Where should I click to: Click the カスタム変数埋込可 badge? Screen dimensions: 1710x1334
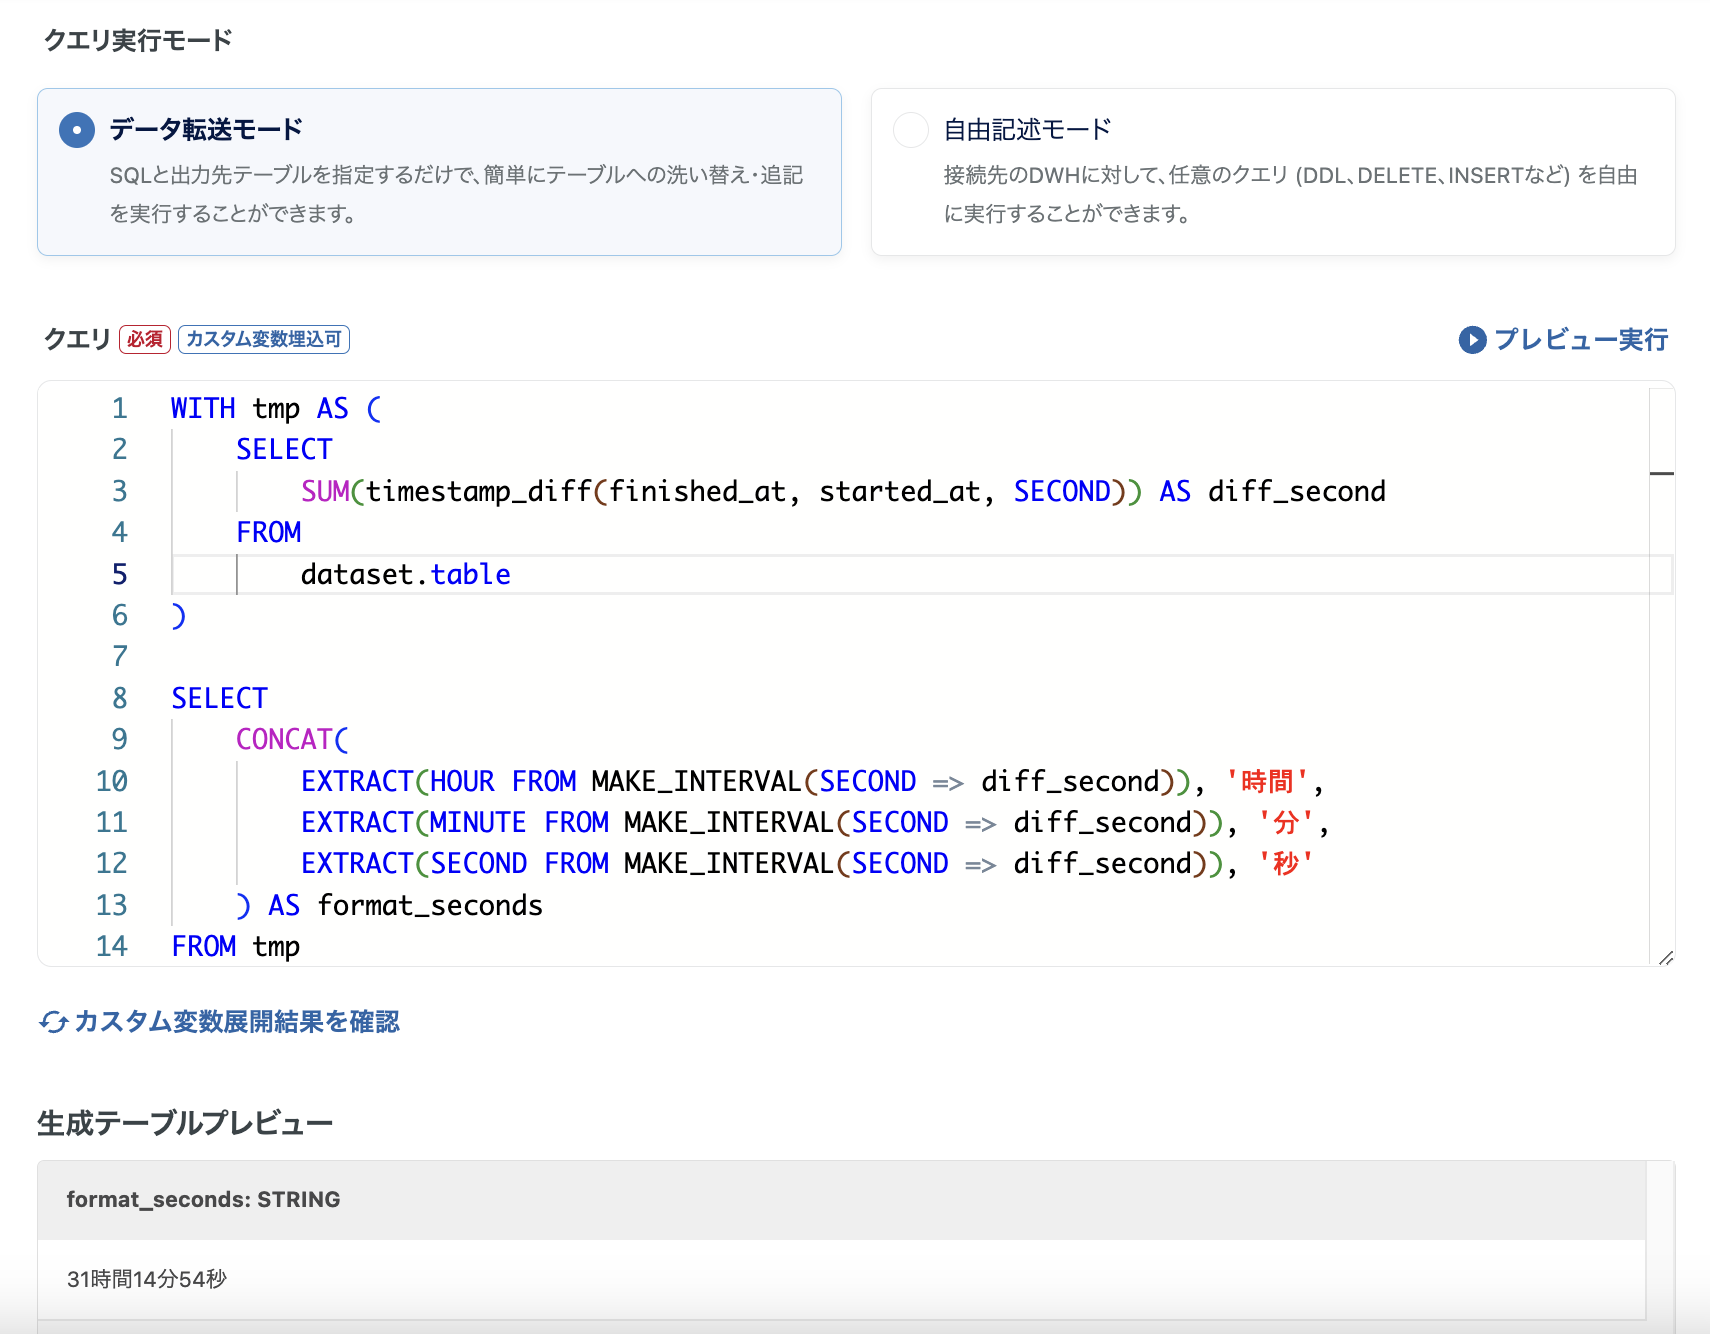264,340
